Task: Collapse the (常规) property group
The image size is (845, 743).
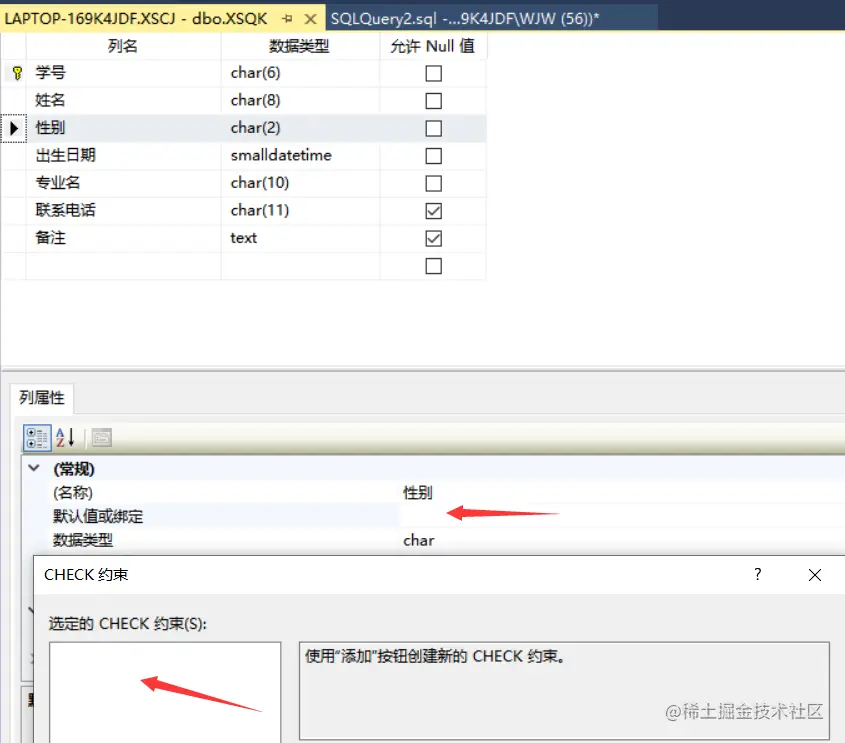Action: click(x=34, y=468)
